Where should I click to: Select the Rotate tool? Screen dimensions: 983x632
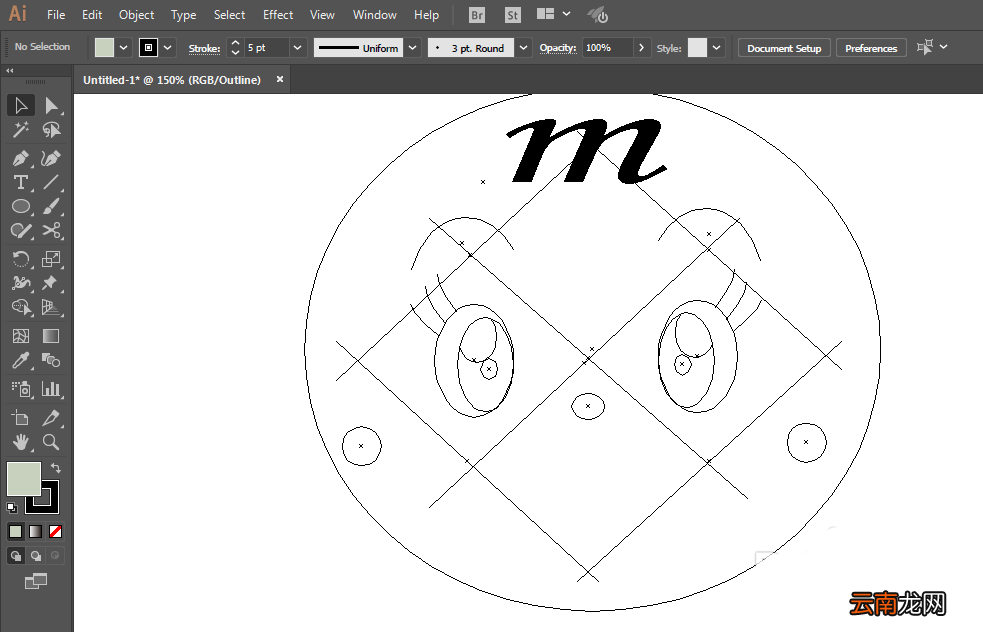click(x=21, y=259)
